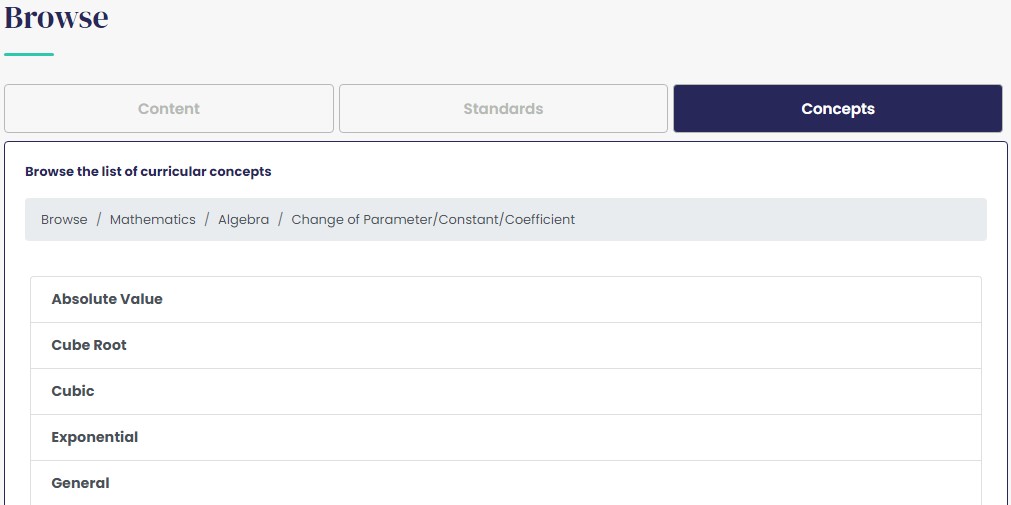Screen dimensions: 1011x505
Task: Click the 'Browse the list of curricular concepts' text
Action: [148, 172]
